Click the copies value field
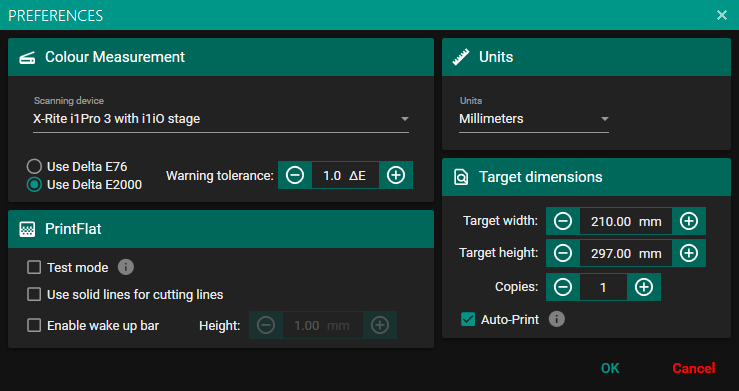Screen dimensions: 739x391 [x=603, y=287]
